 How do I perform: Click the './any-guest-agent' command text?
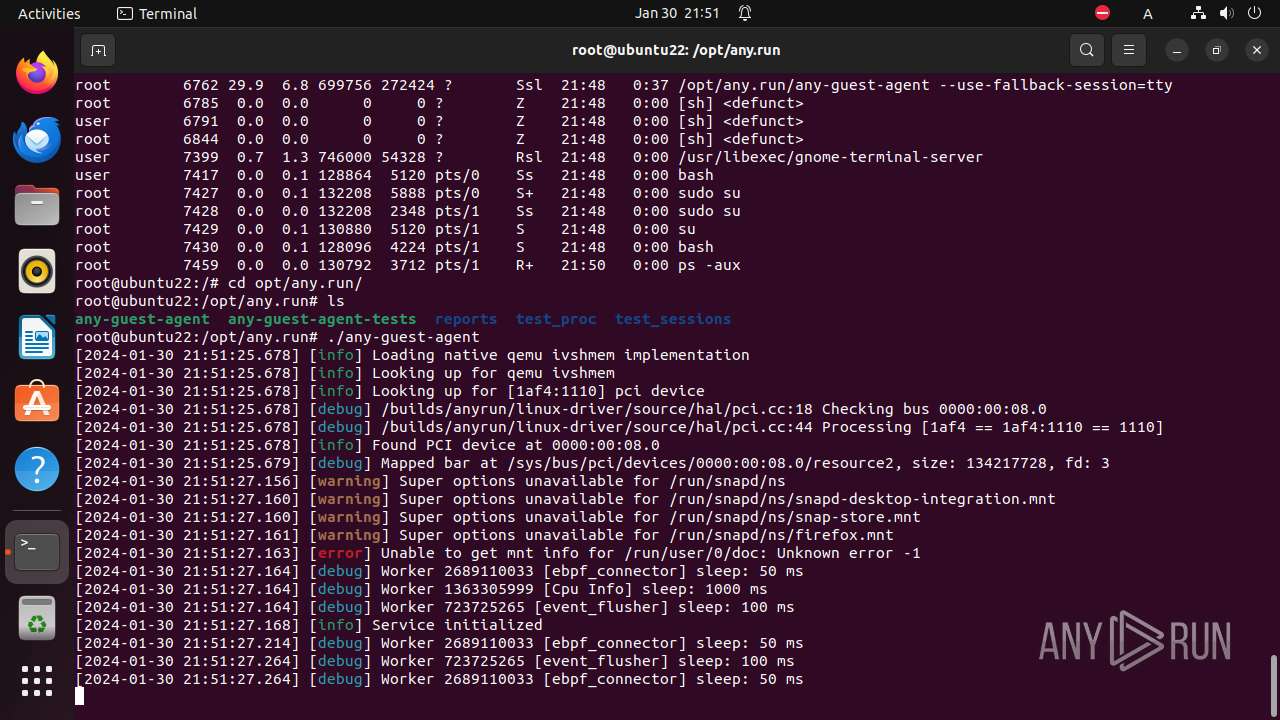(403, 337)
